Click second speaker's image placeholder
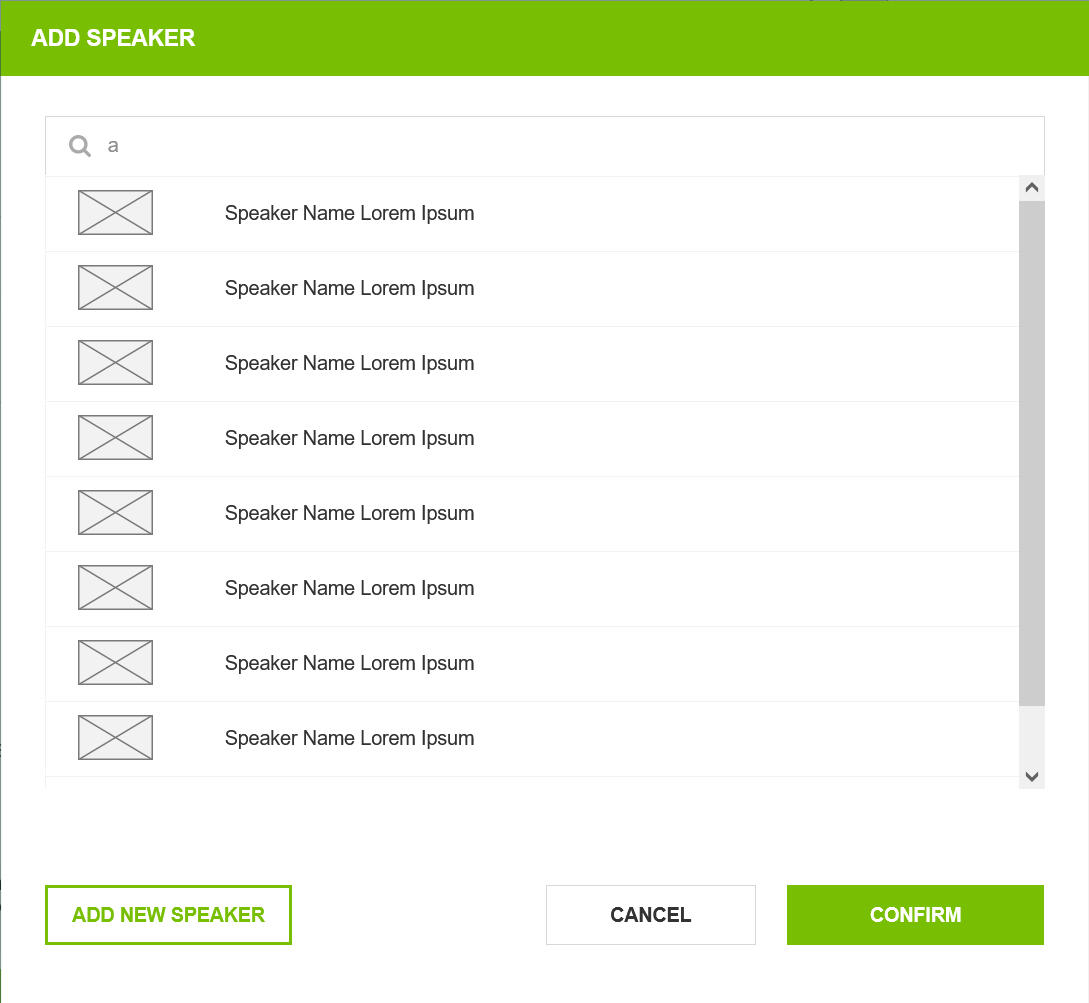The width and height of the screenshot is (1089, 1003). (115, 288)
